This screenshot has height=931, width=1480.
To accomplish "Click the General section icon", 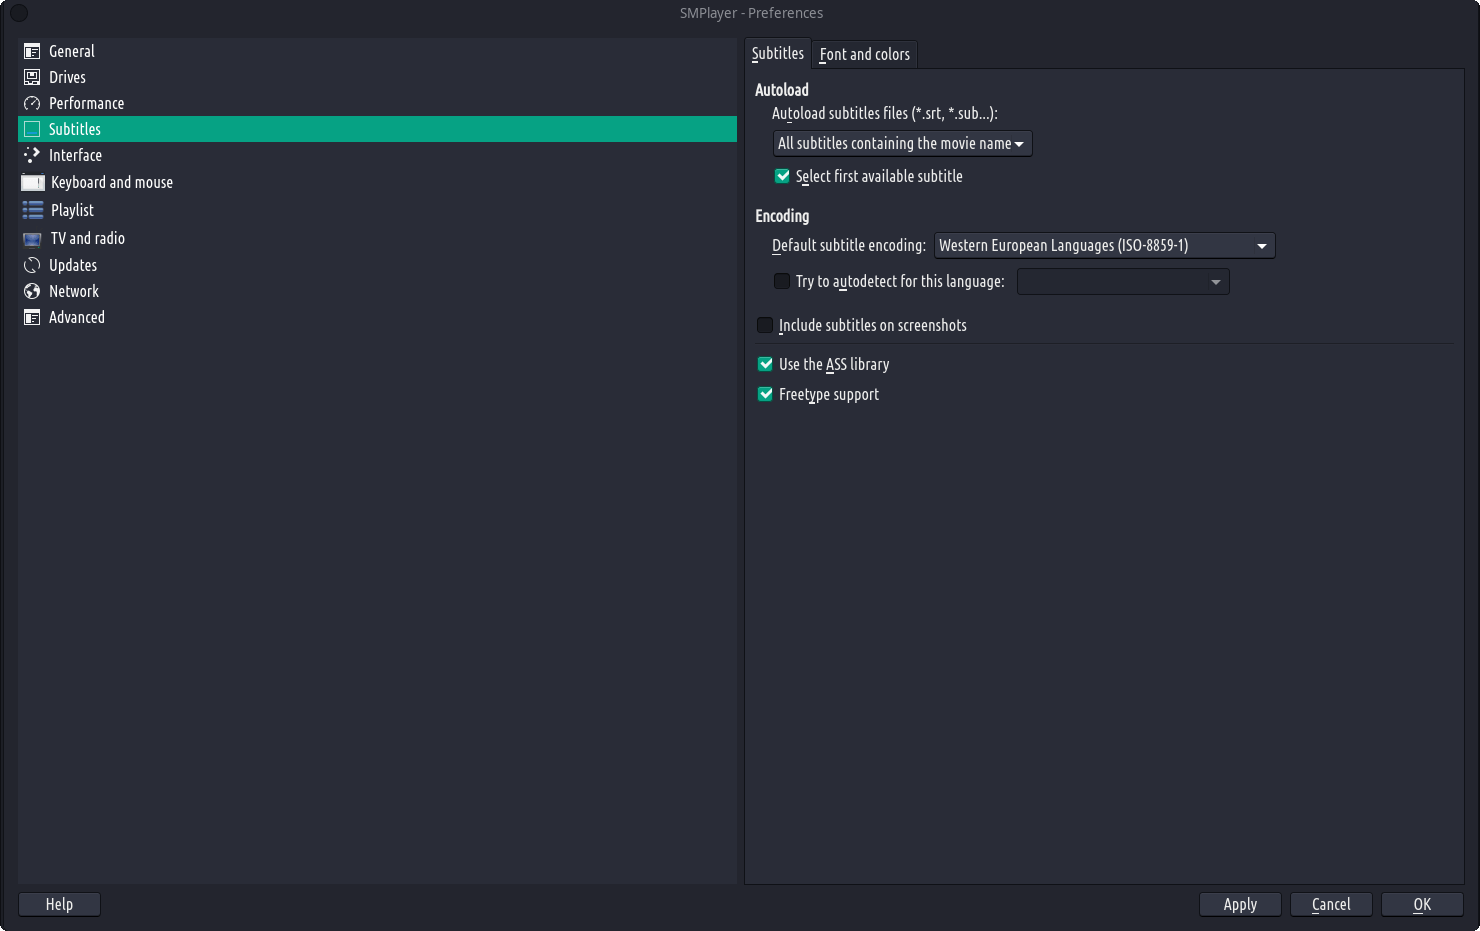I will pyautogui.click(x=32, y=51).
